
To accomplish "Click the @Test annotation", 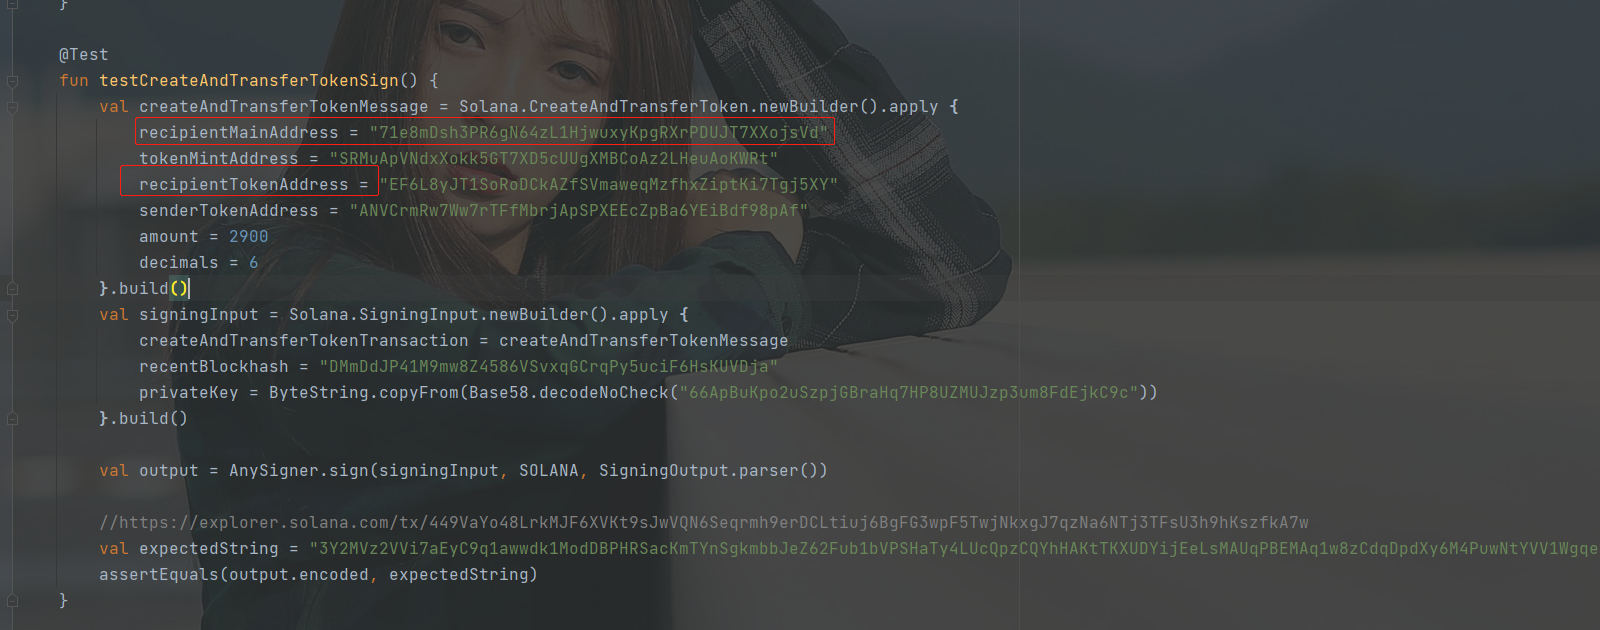I will click(84, 55).
